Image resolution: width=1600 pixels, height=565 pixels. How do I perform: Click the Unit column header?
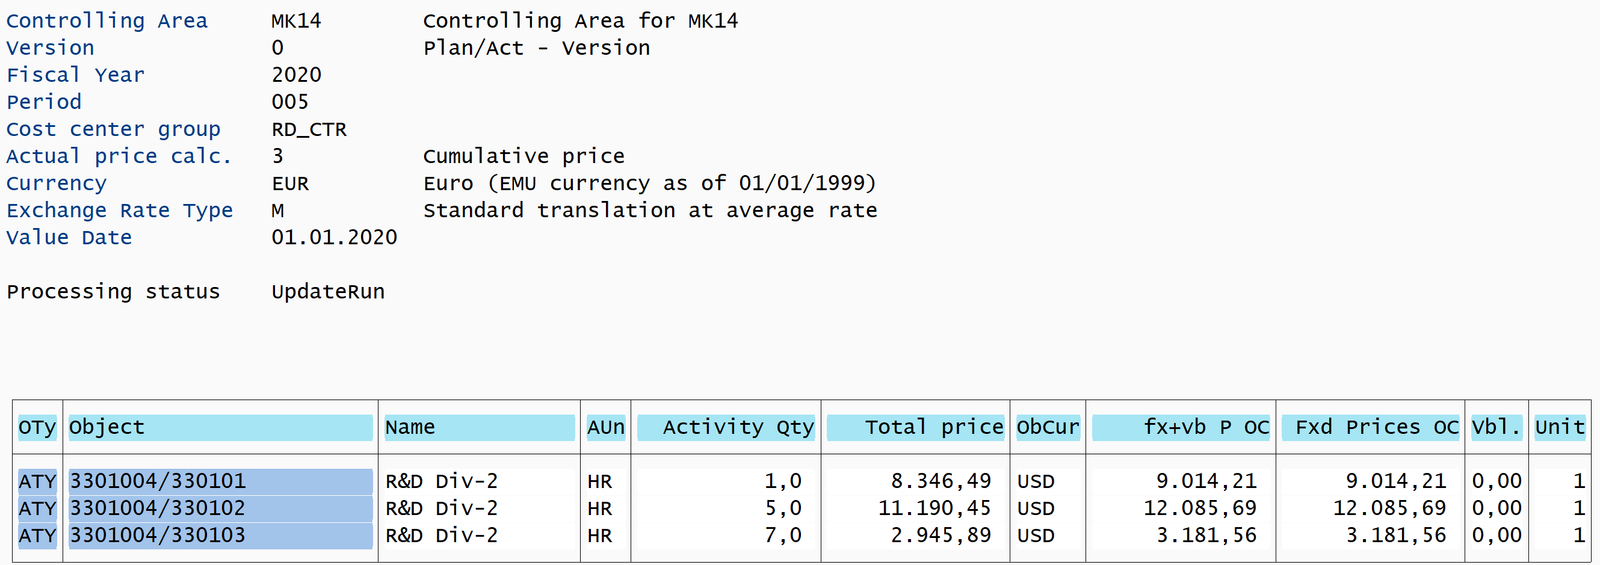(1559, 427)
